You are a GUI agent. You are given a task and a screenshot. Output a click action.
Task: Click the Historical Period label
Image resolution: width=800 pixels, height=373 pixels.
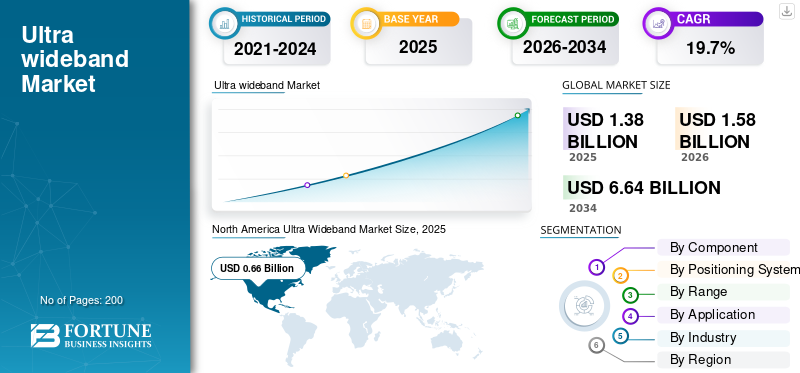[284, 19]
